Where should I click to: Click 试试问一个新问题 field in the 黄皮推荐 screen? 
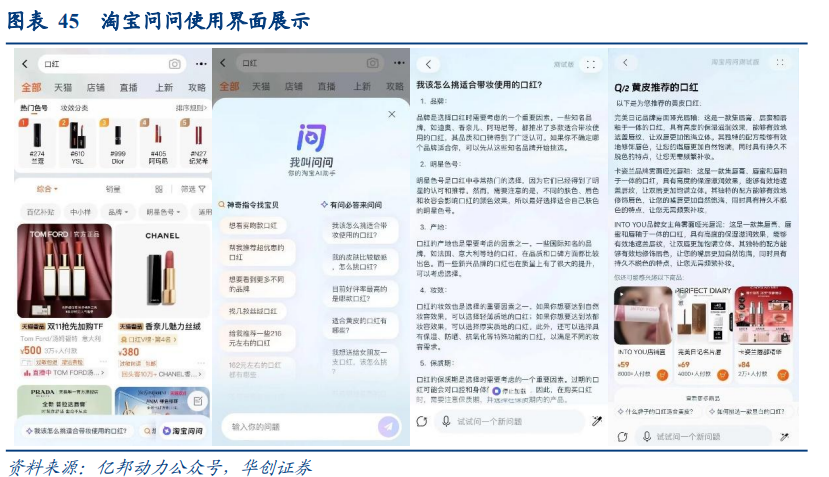(703, 437)
